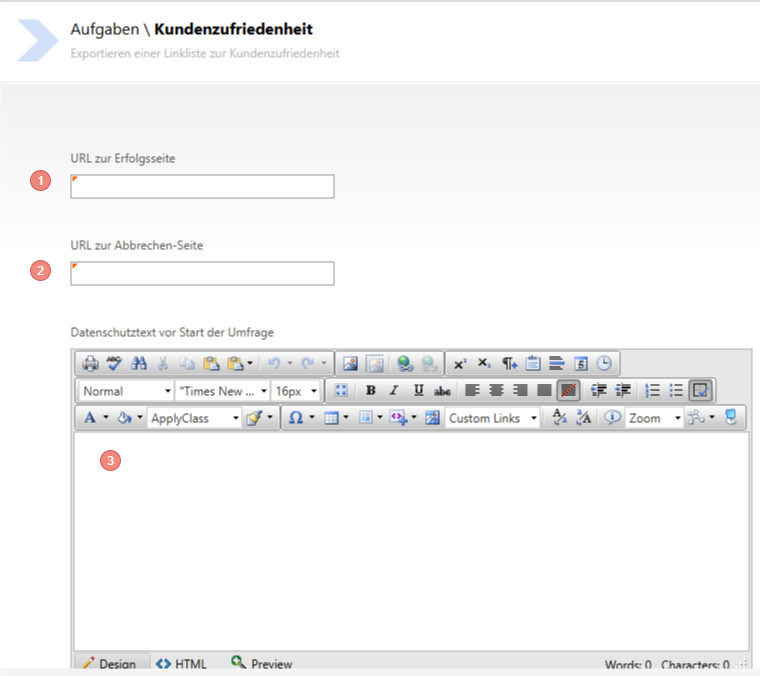Screen dimensions: 760x676
Task: Open the ApplyClass CSS class selector
Action: tap(195, 418)
